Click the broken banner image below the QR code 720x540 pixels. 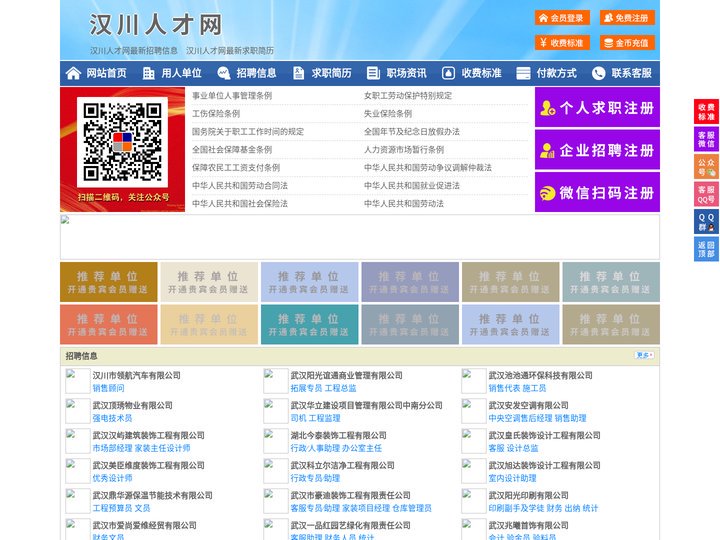coord(360,237)
